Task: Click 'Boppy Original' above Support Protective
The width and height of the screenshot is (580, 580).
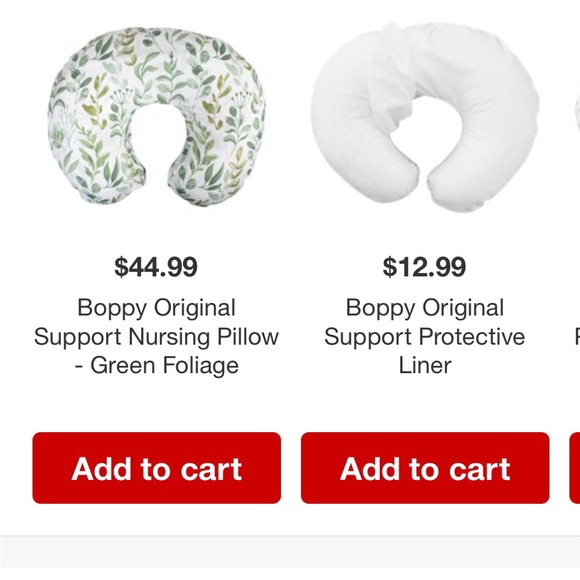Action: pyautogui.click(x=425, y=308)
